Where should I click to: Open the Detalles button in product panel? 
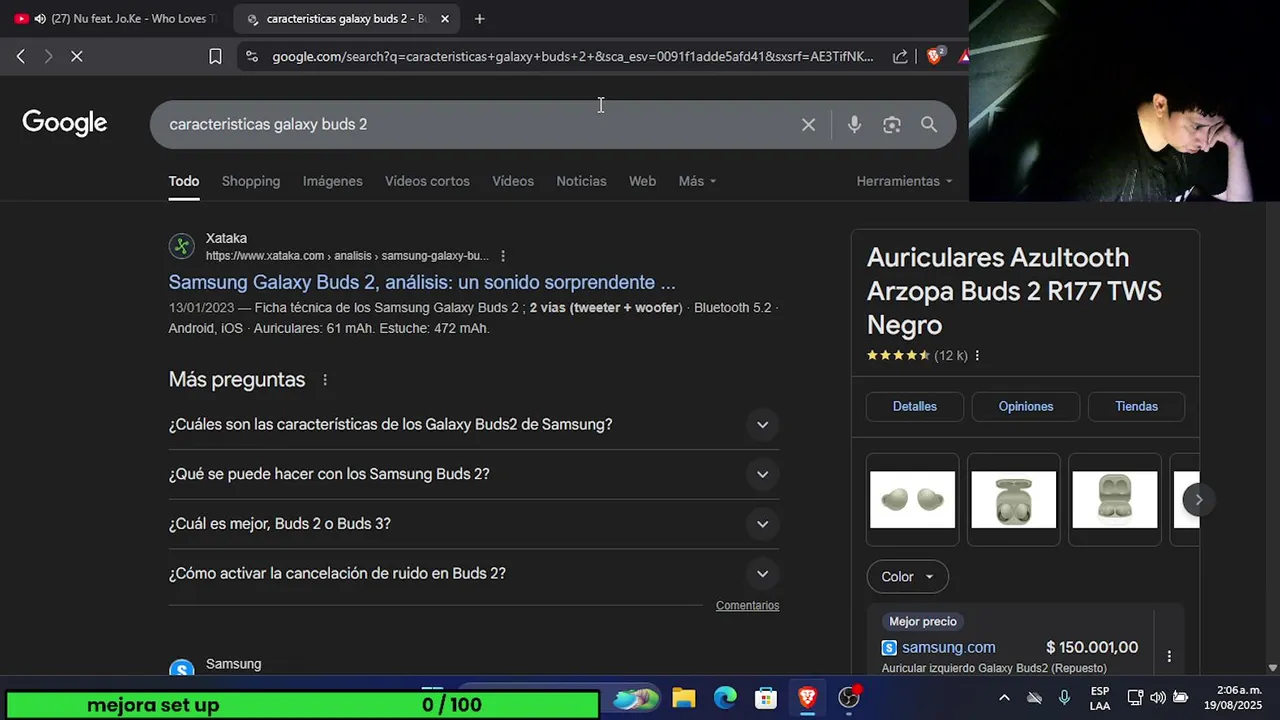915,407
